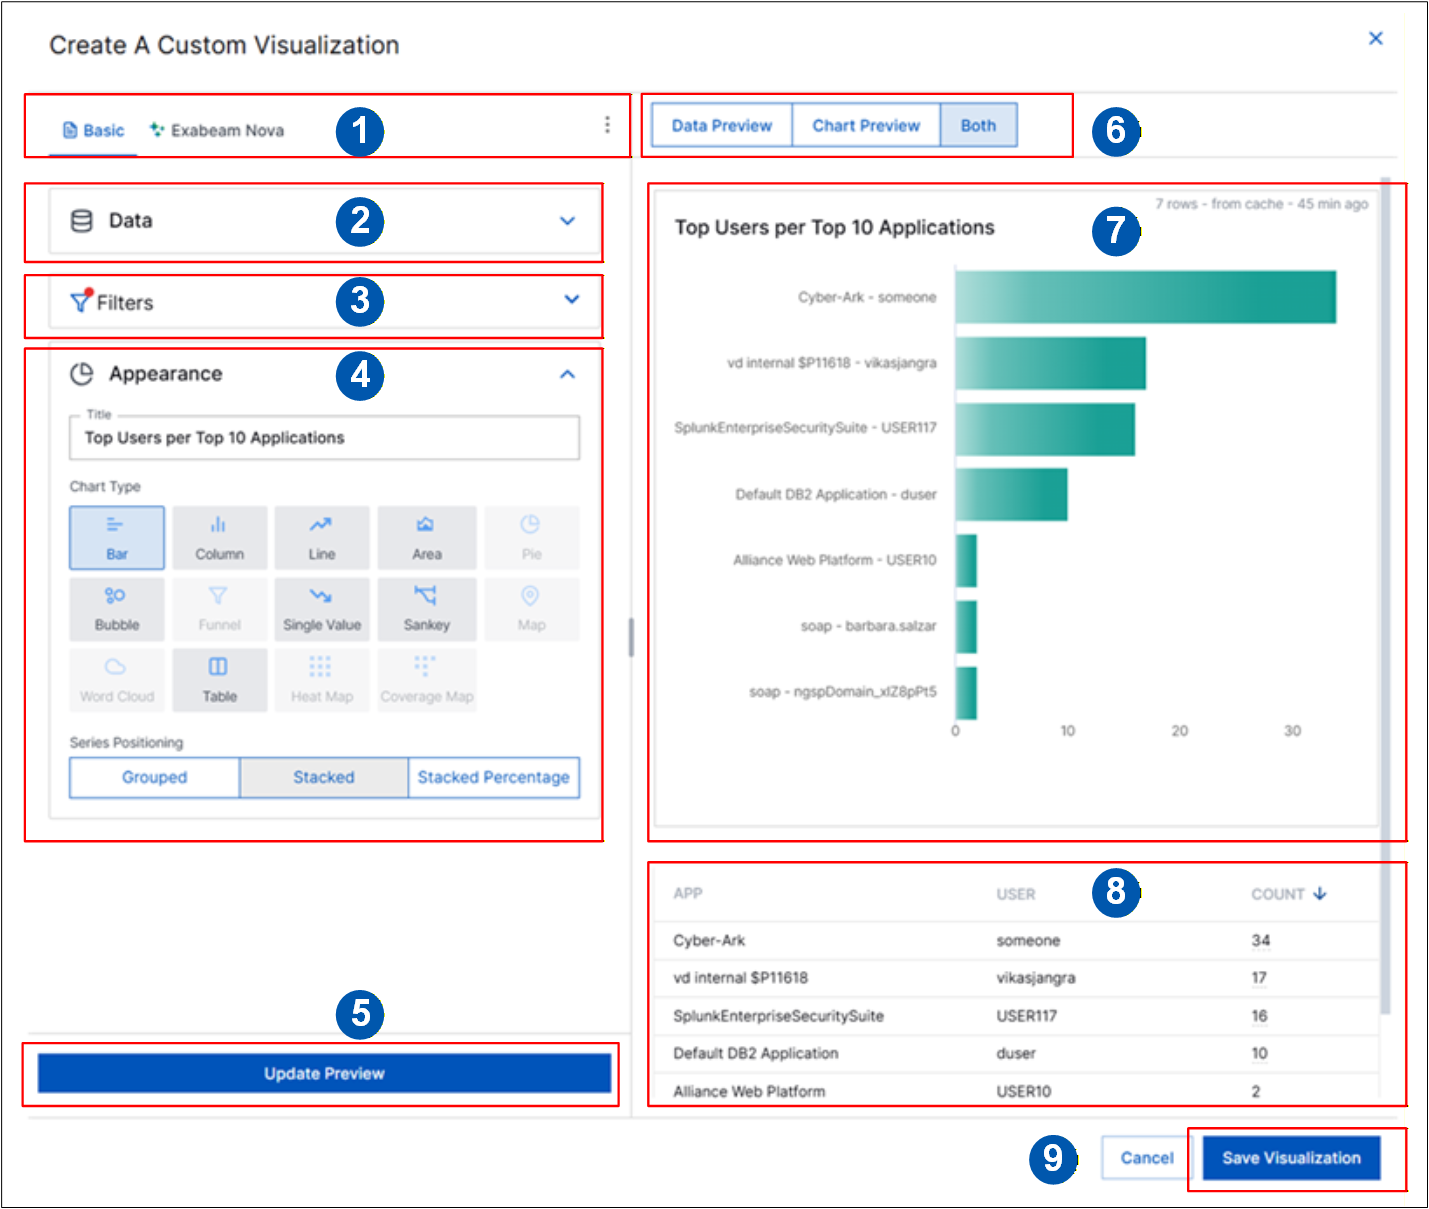The height and width of the screenshot is (1209, 1429).
Task: Set series positioning to Stacked Percentage
Action: click(494, 777)
